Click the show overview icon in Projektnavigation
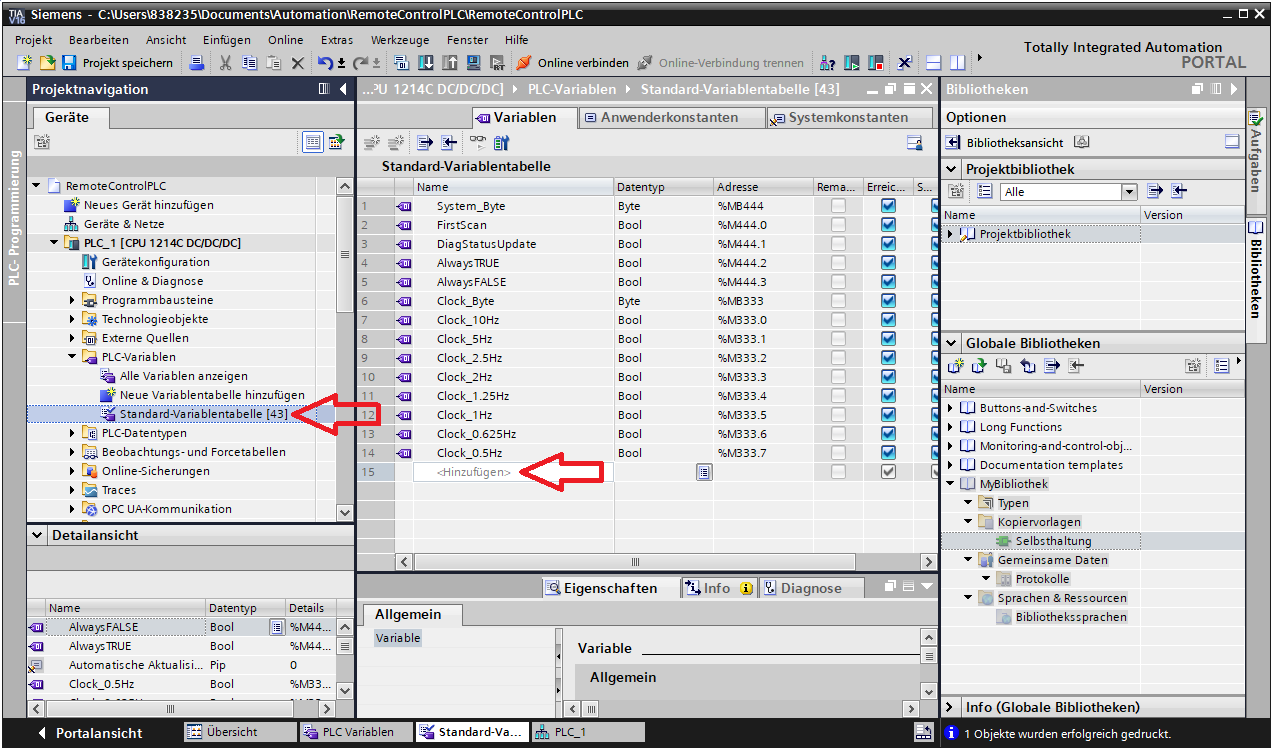The width and height of the screenshot is (1273, 750). [313, 143]
